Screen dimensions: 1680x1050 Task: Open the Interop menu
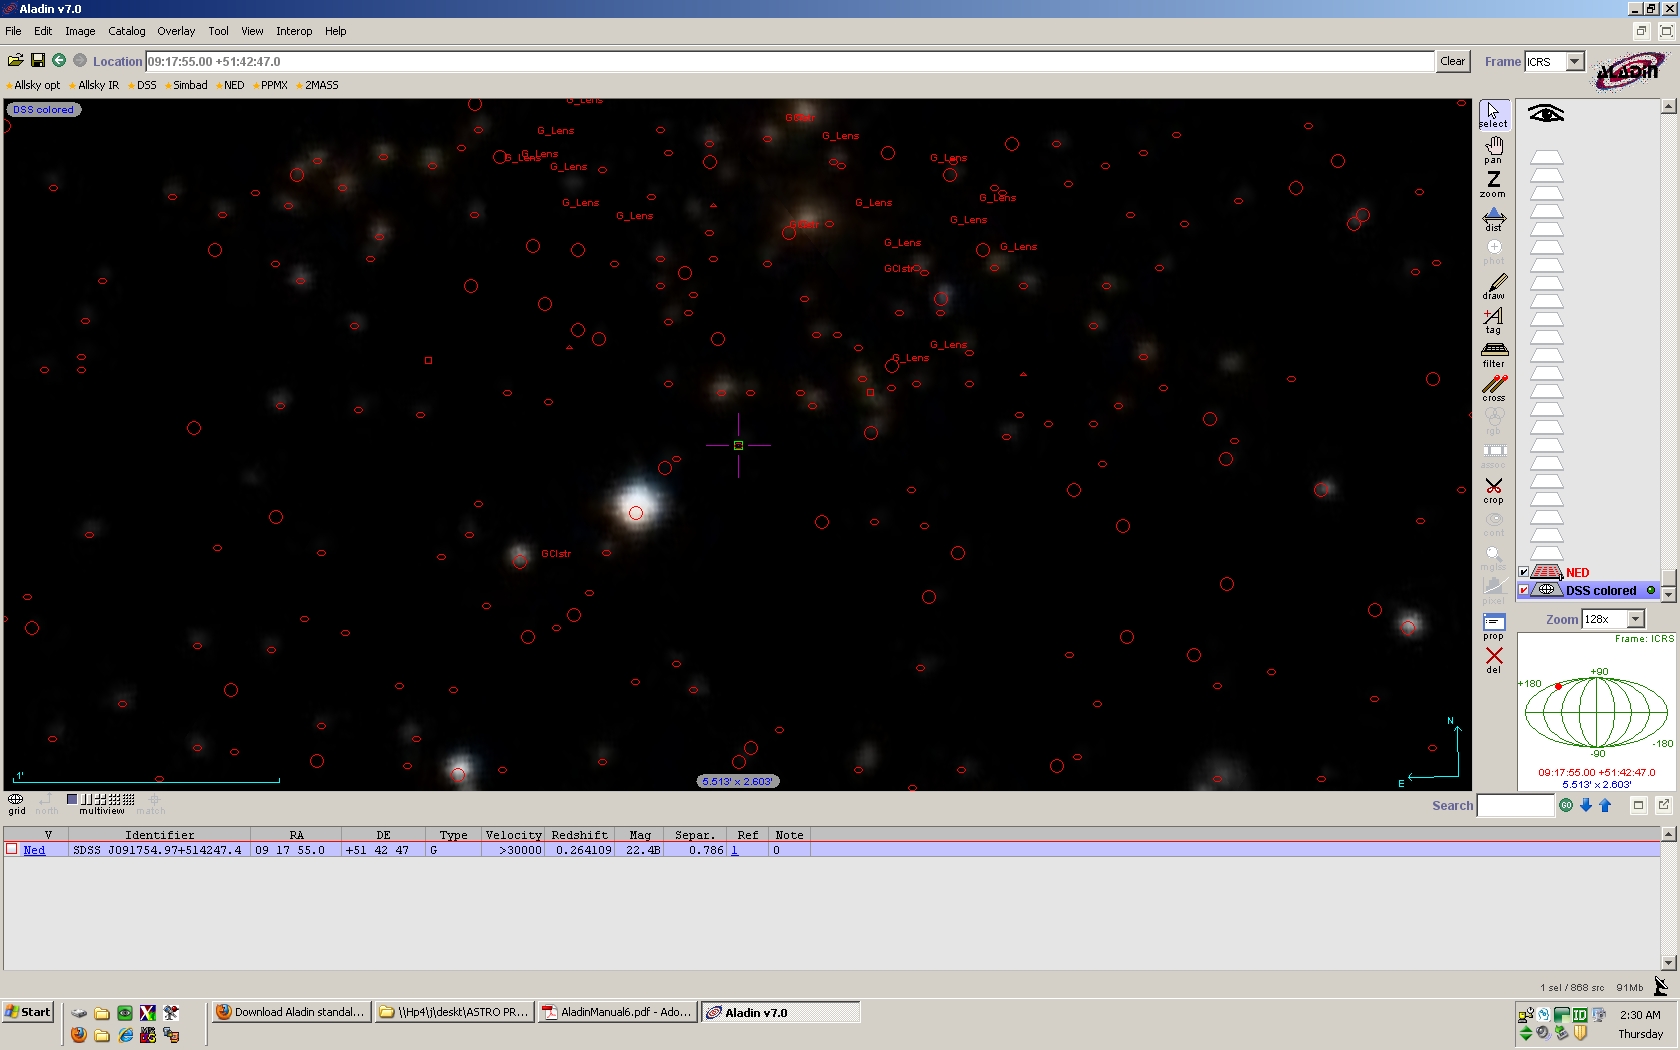pos(294,31)
